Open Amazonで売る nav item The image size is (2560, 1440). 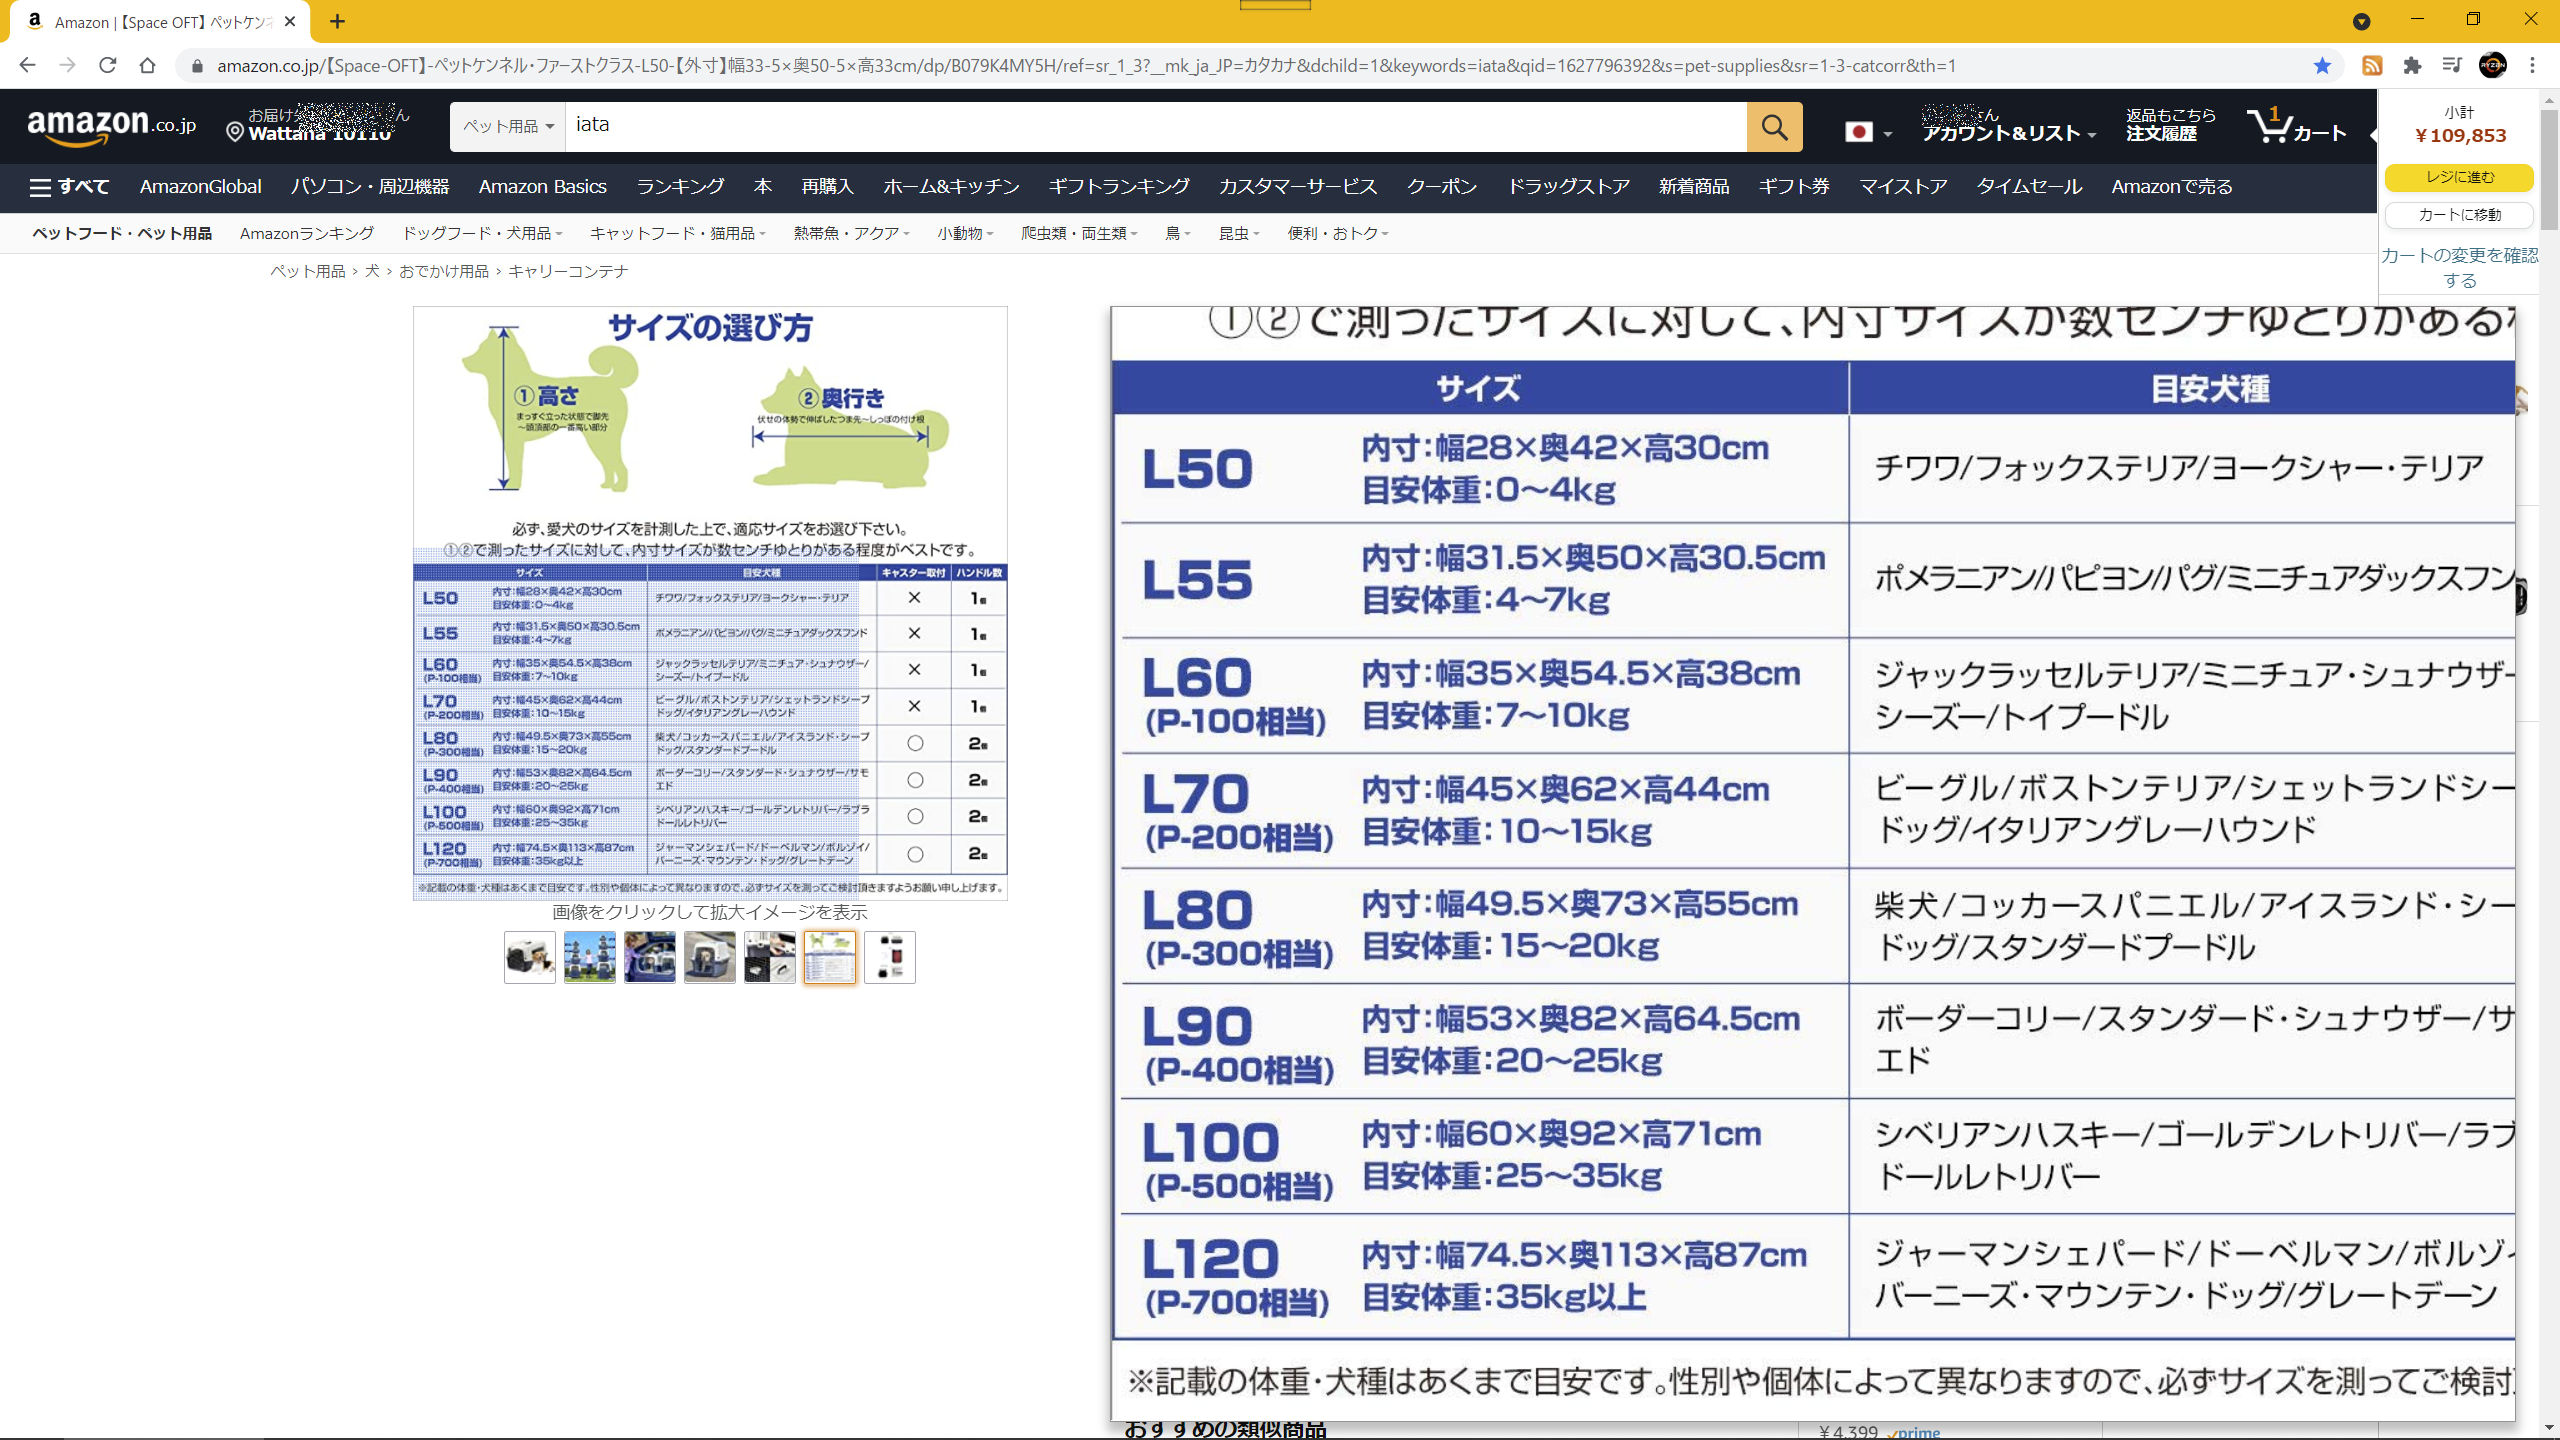point(2172,187)
